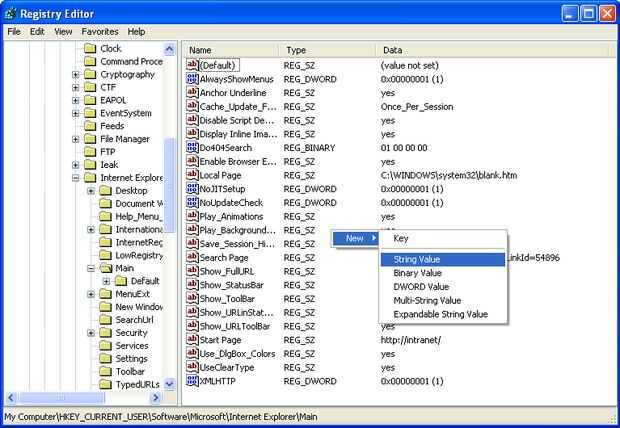Click the TypedURLs folder icon
This screenshot has height=428, width=620.
click(105, 384)
